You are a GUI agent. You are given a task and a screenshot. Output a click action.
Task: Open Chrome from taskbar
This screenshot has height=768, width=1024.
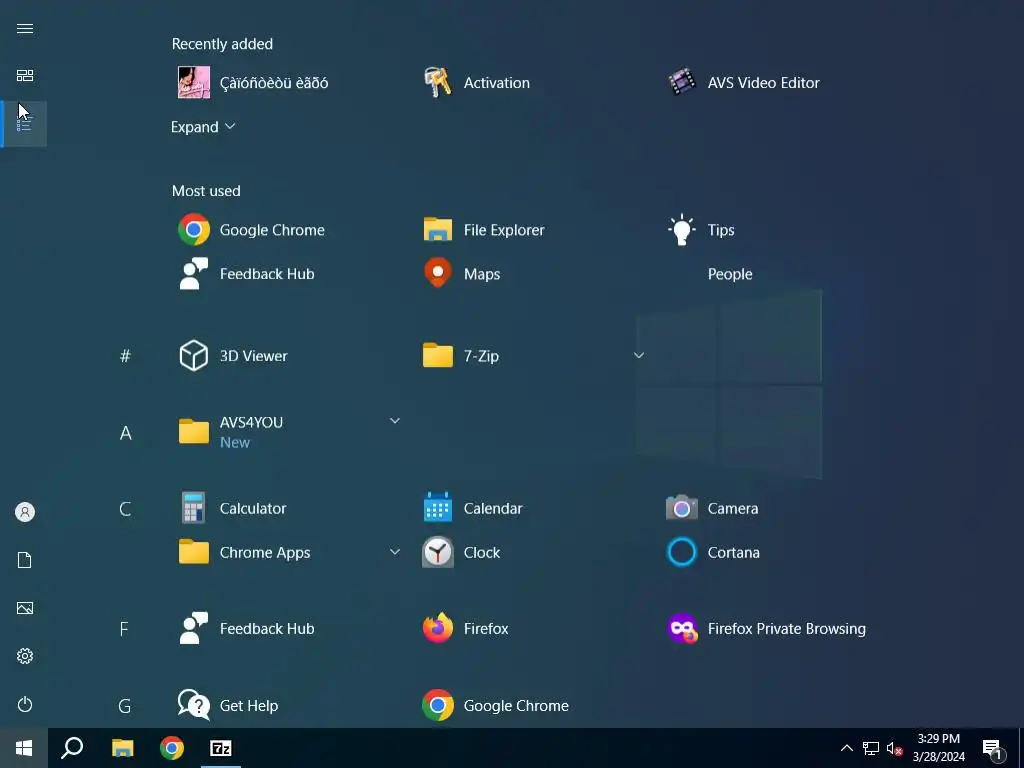pyautogui.click(x=172, y=748)
